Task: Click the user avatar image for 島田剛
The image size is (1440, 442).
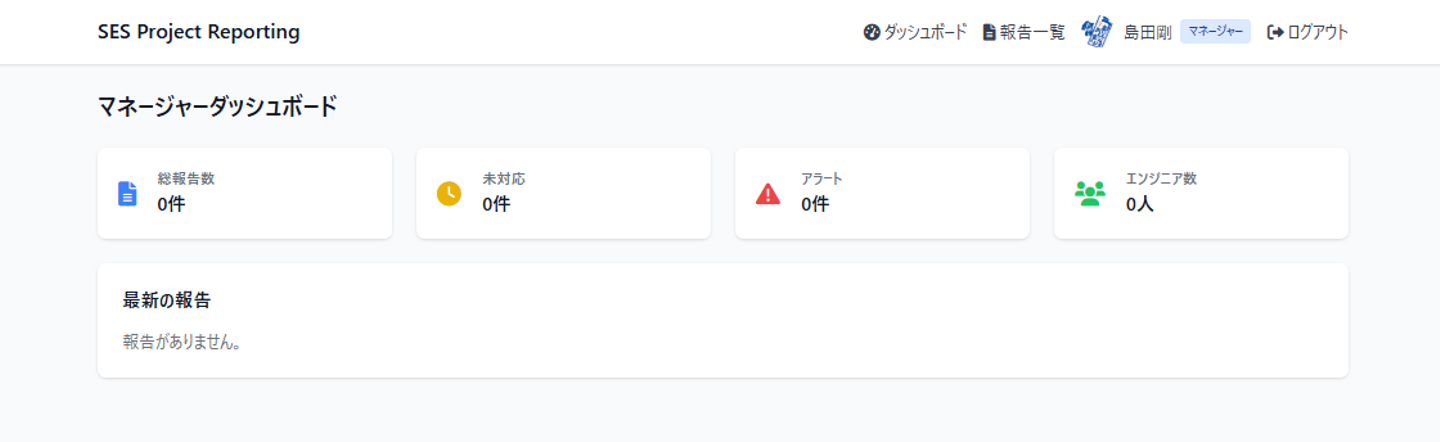Action: pyautogui.click(x=1097, y=32)
